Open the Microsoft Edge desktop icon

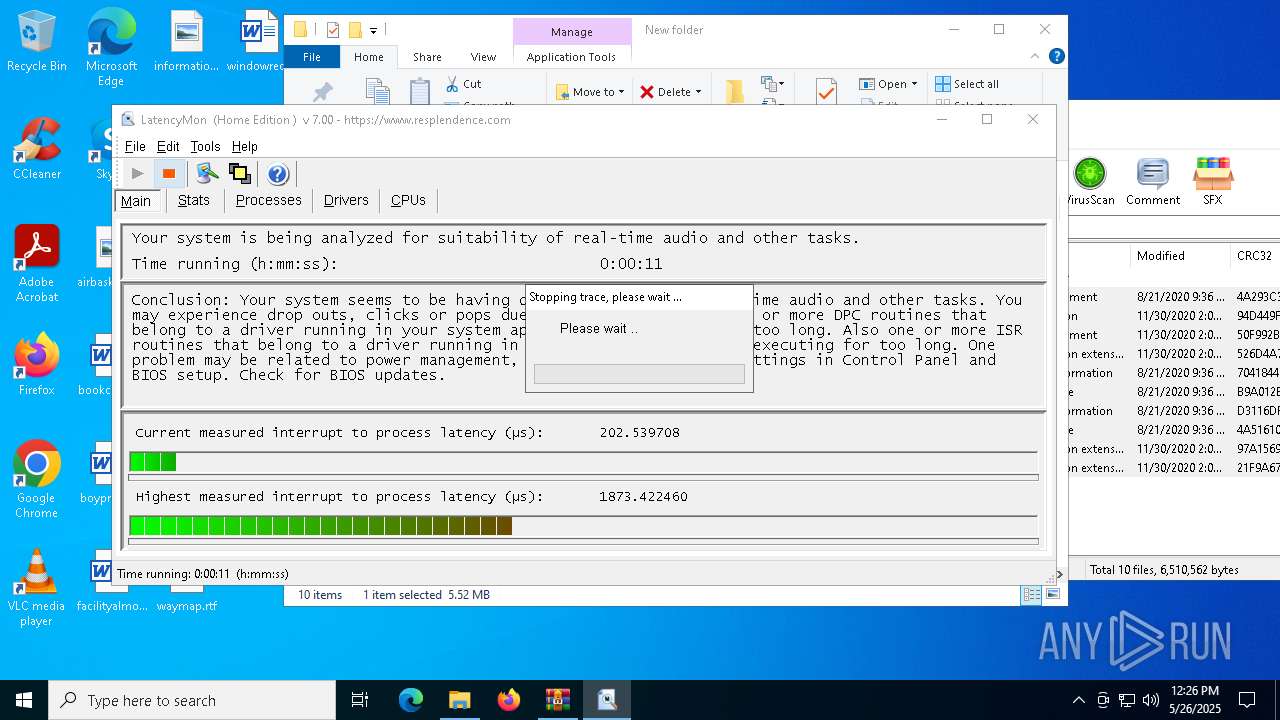pyautogui.click(x=111, y=48)
